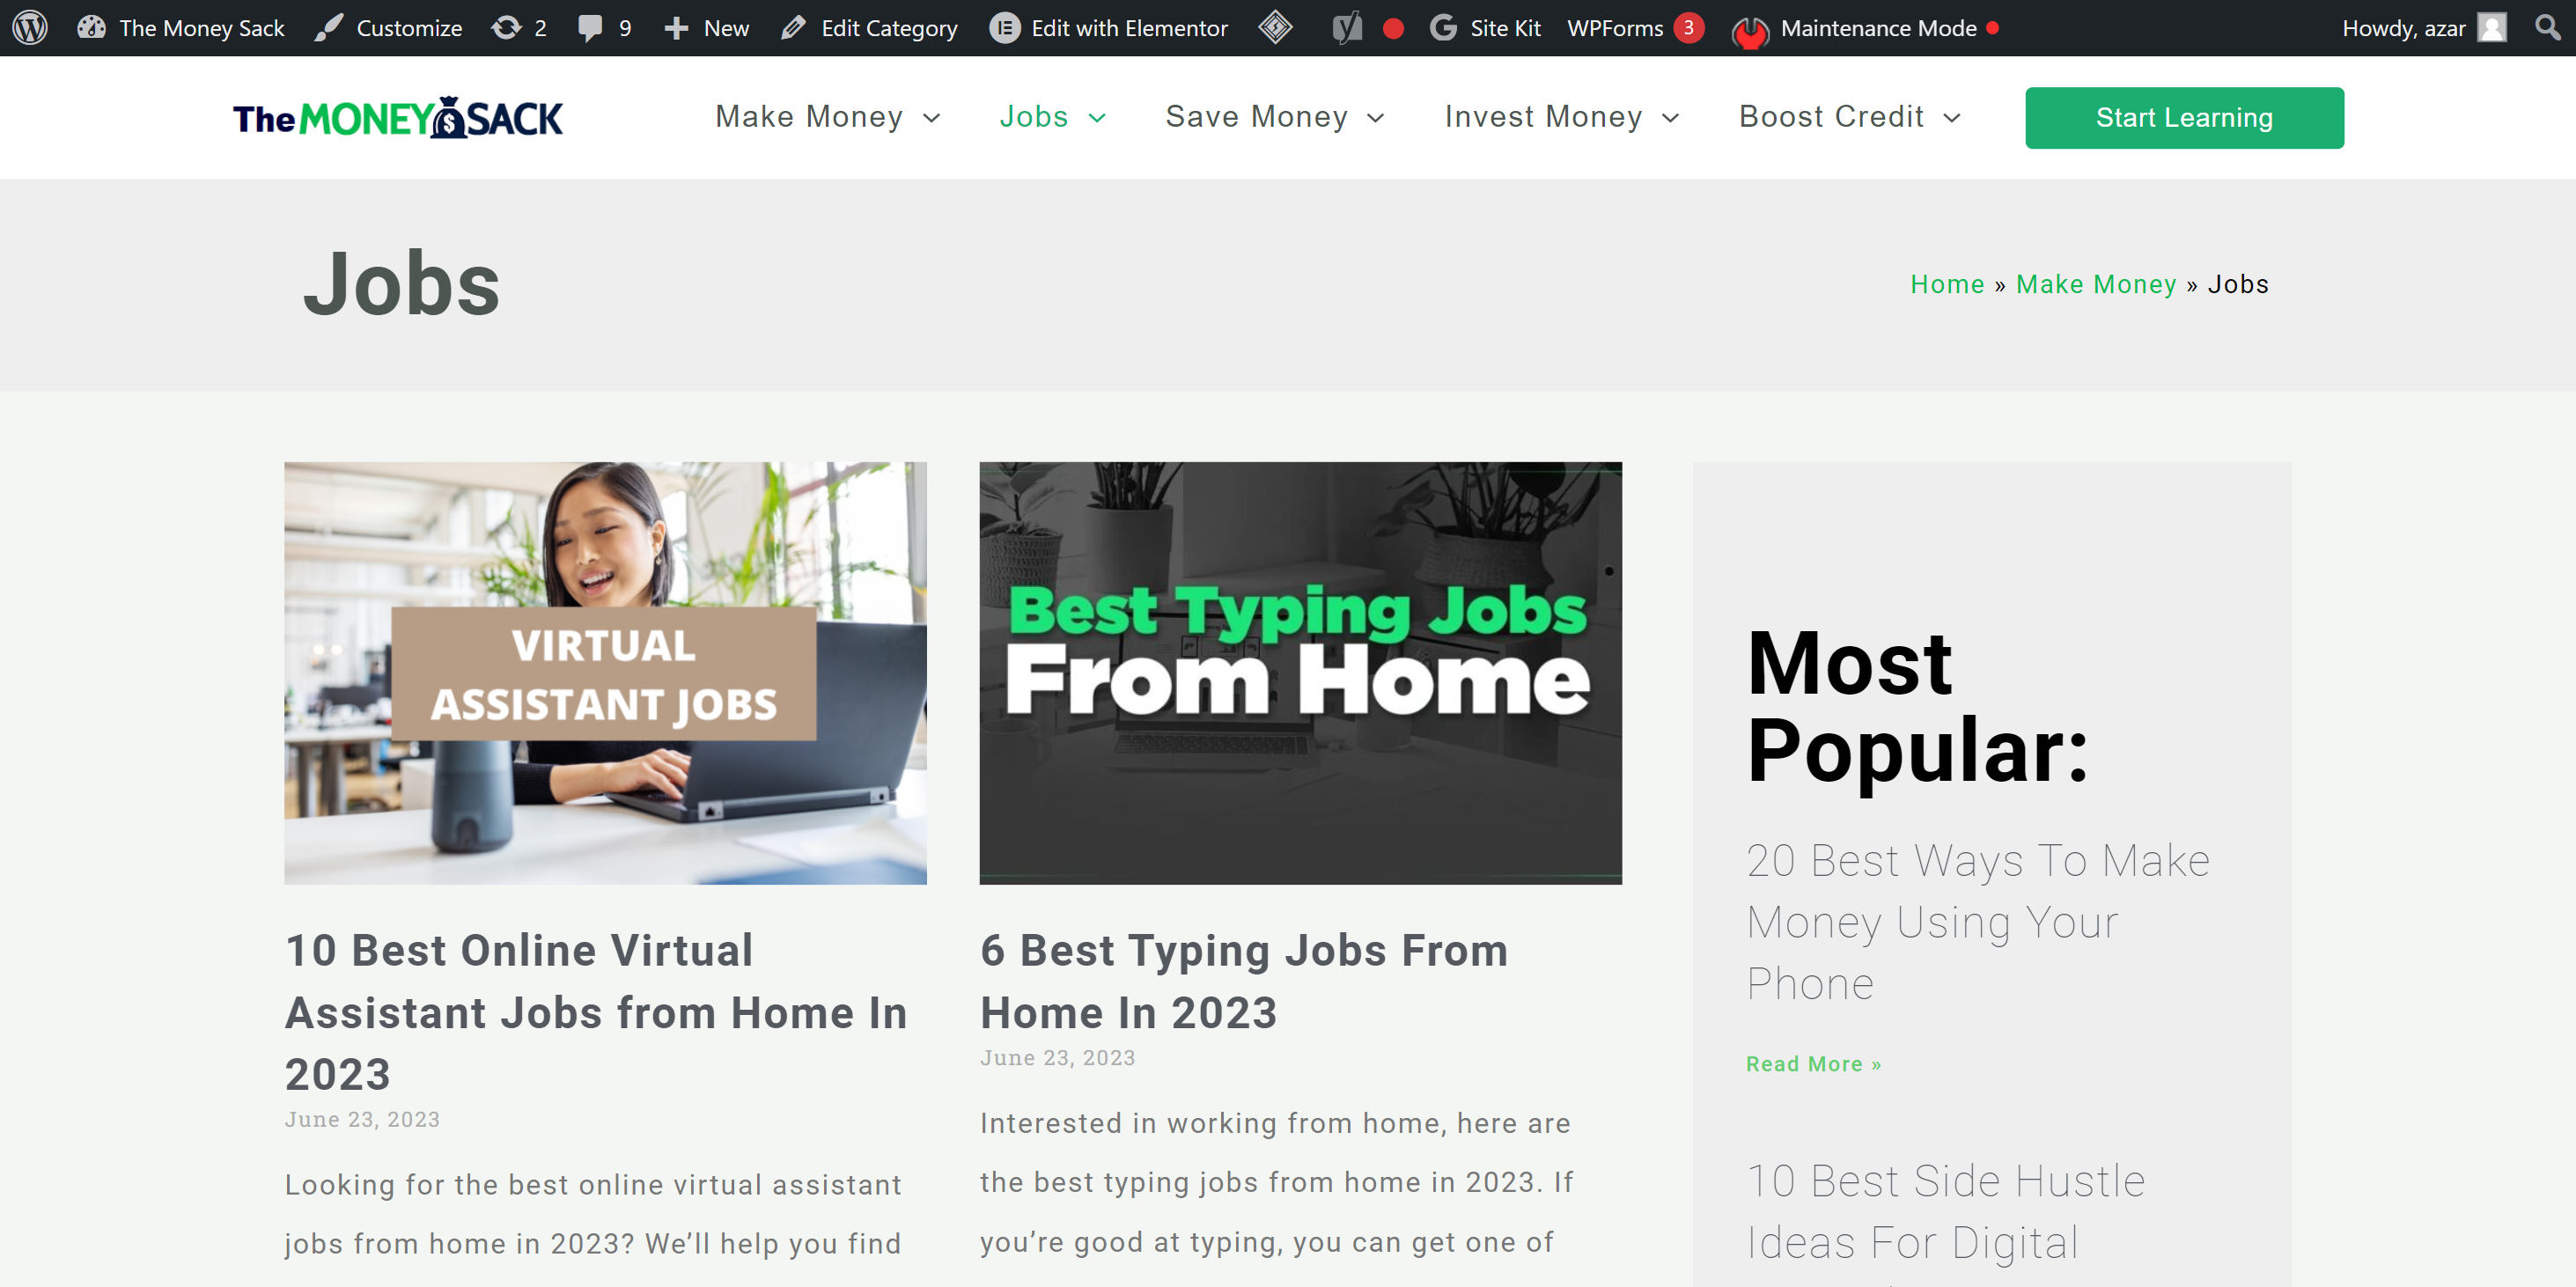This screenshot has height=1287, width=2576.
Task: Click Maintenance Mode red status dot
Action: 1992,28
